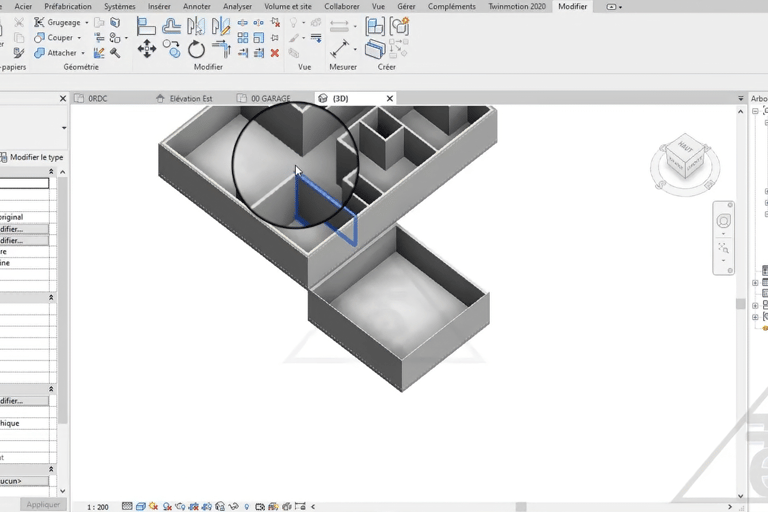Click the Match Type Properties icon

click(19, 52)
